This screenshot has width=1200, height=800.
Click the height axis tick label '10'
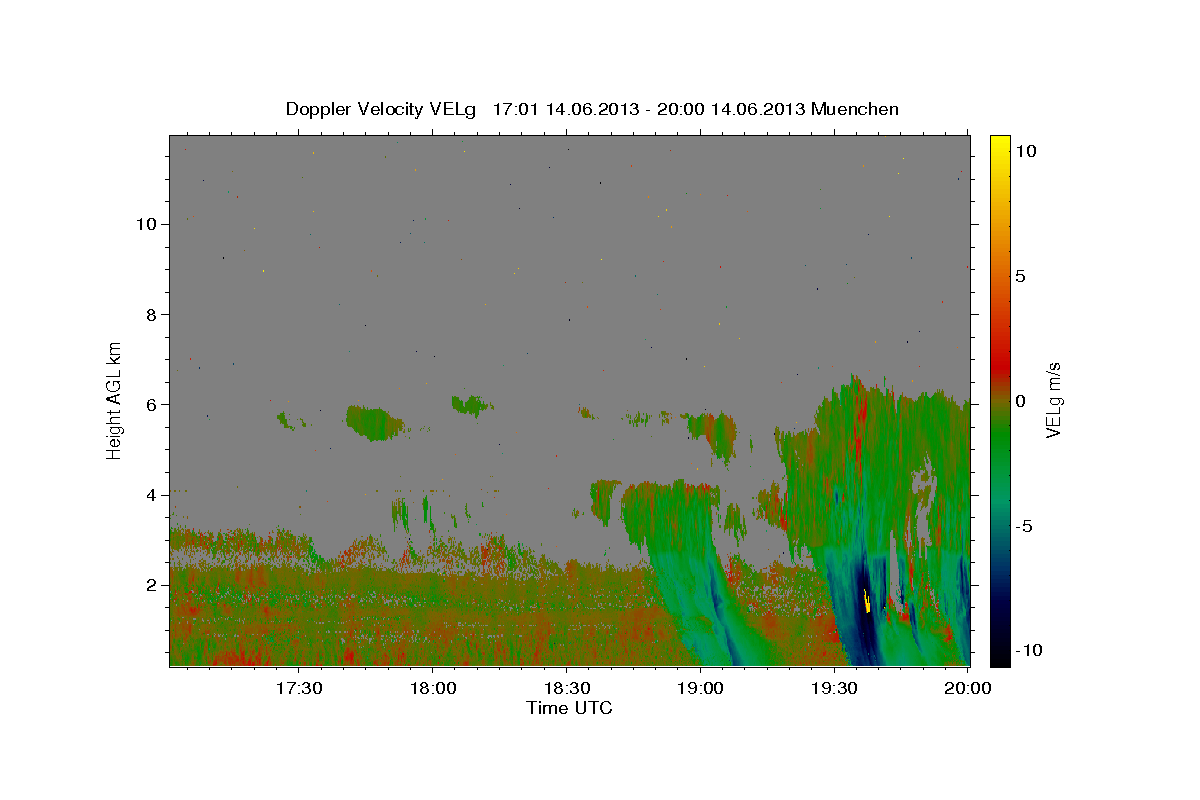(x=147, y=224)
